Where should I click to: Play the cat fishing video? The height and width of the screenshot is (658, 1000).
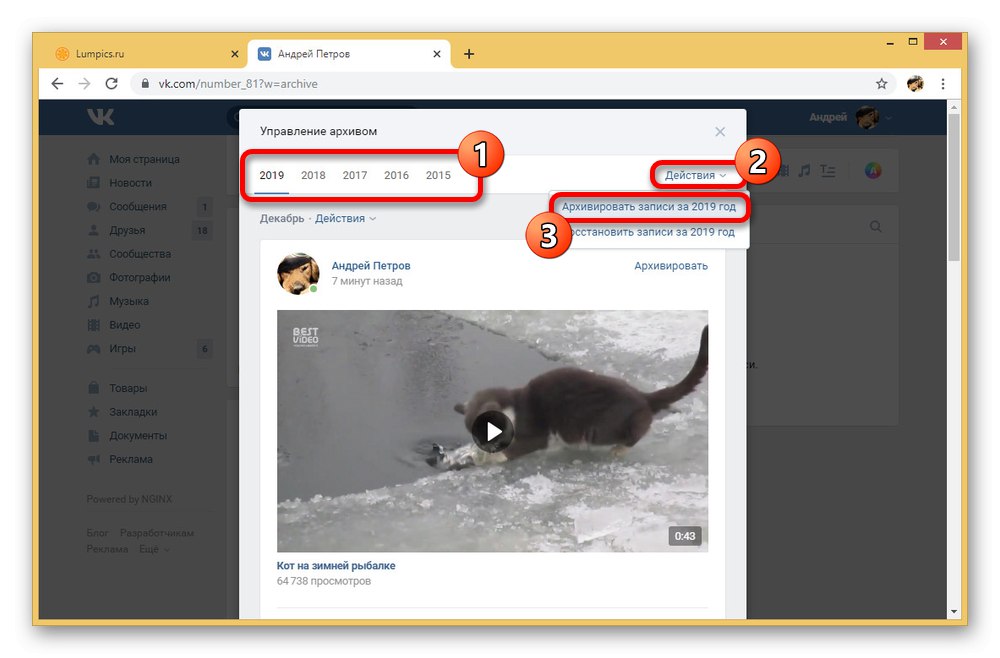(x=492, y=432)
